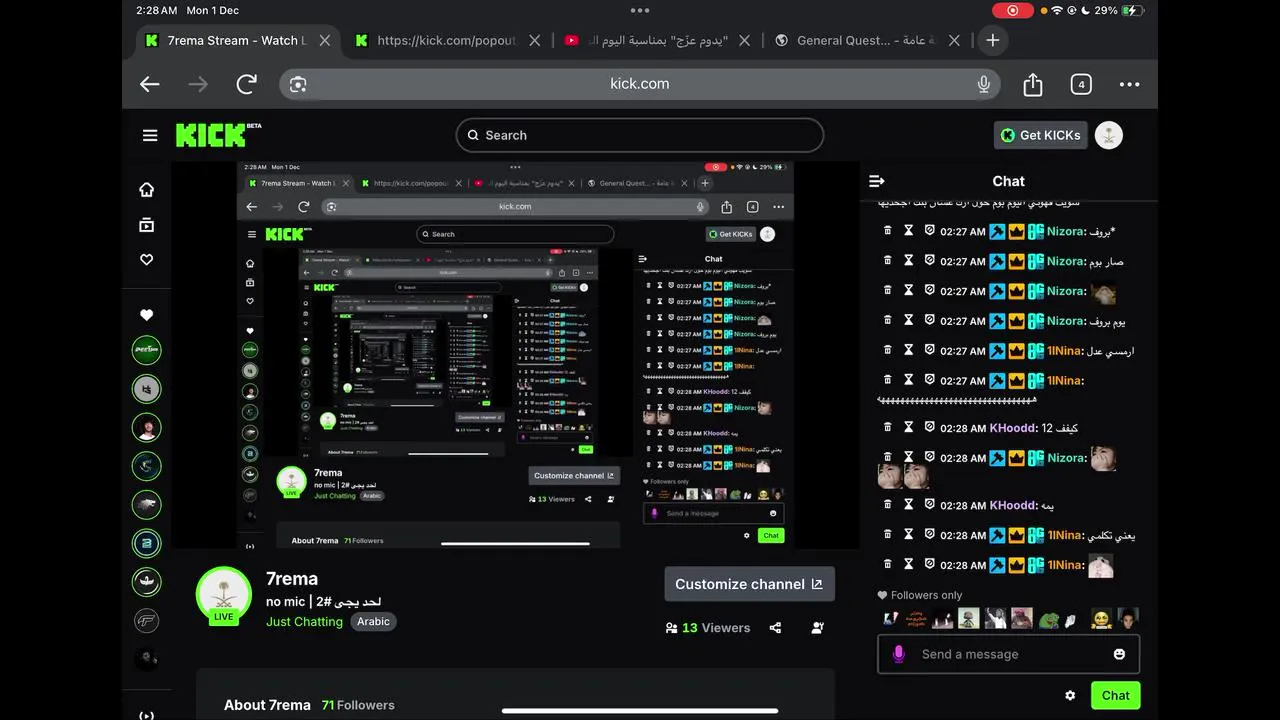This screenshot has height=720, width=1280.
Task: Close the '7rema Stream' tab
Action: point(324,40)
